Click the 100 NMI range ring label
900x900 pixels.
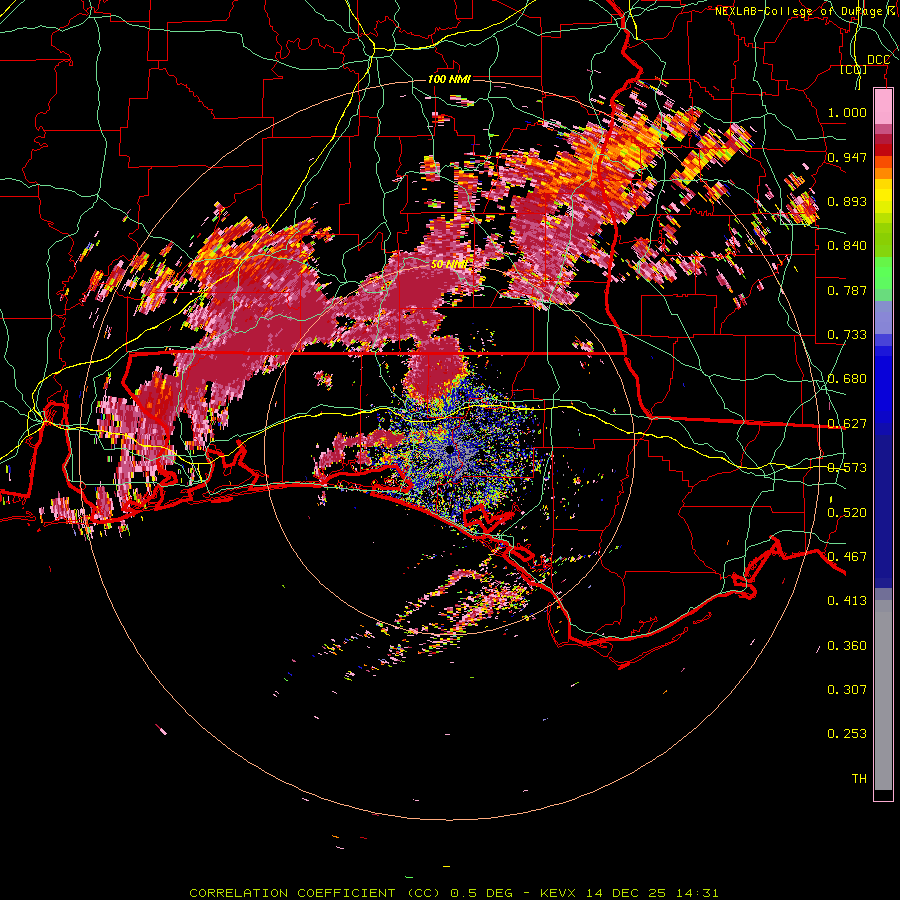pos(449,79)
